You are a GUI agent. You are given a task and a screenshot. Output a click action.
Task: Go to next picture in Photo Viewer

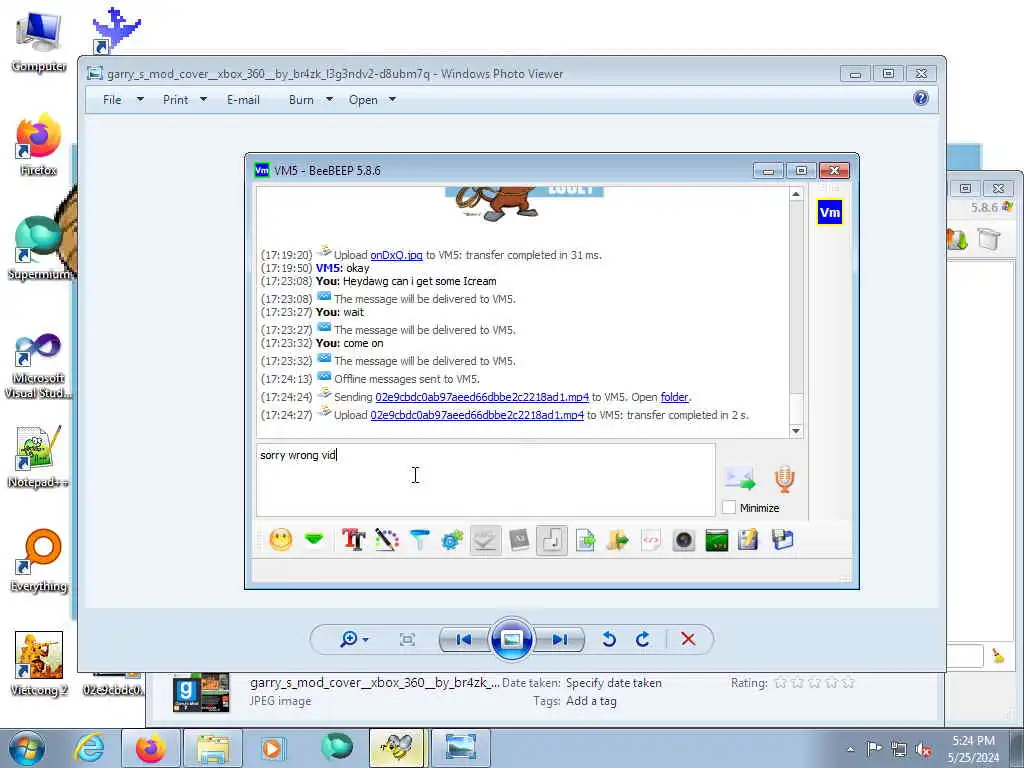click(560, 639)
